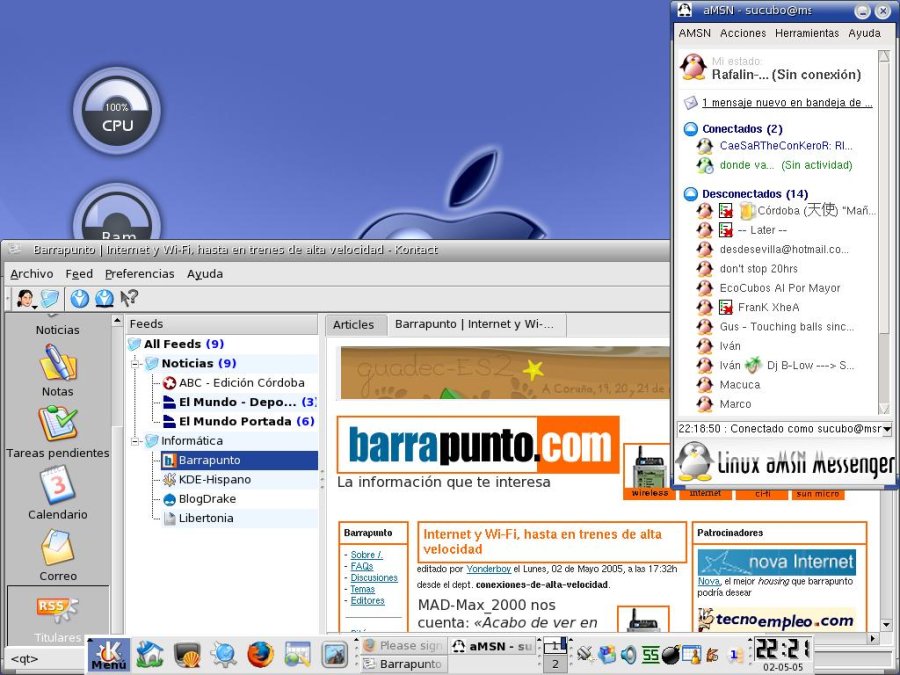Open the Preferencias menu
900x675 pixels.
point(139,274)
